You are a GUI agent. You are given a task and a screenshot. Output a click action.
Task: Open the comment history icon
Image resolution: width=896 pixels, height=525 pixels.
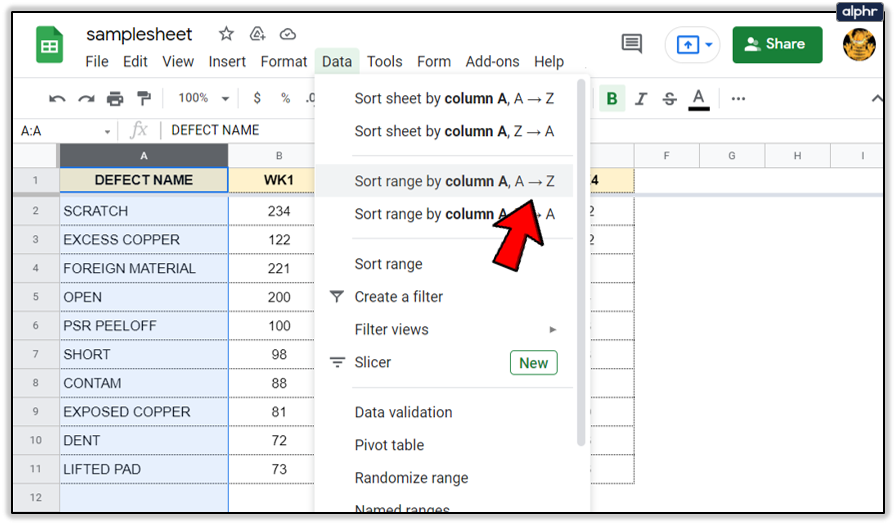click(x=632, y=44)
